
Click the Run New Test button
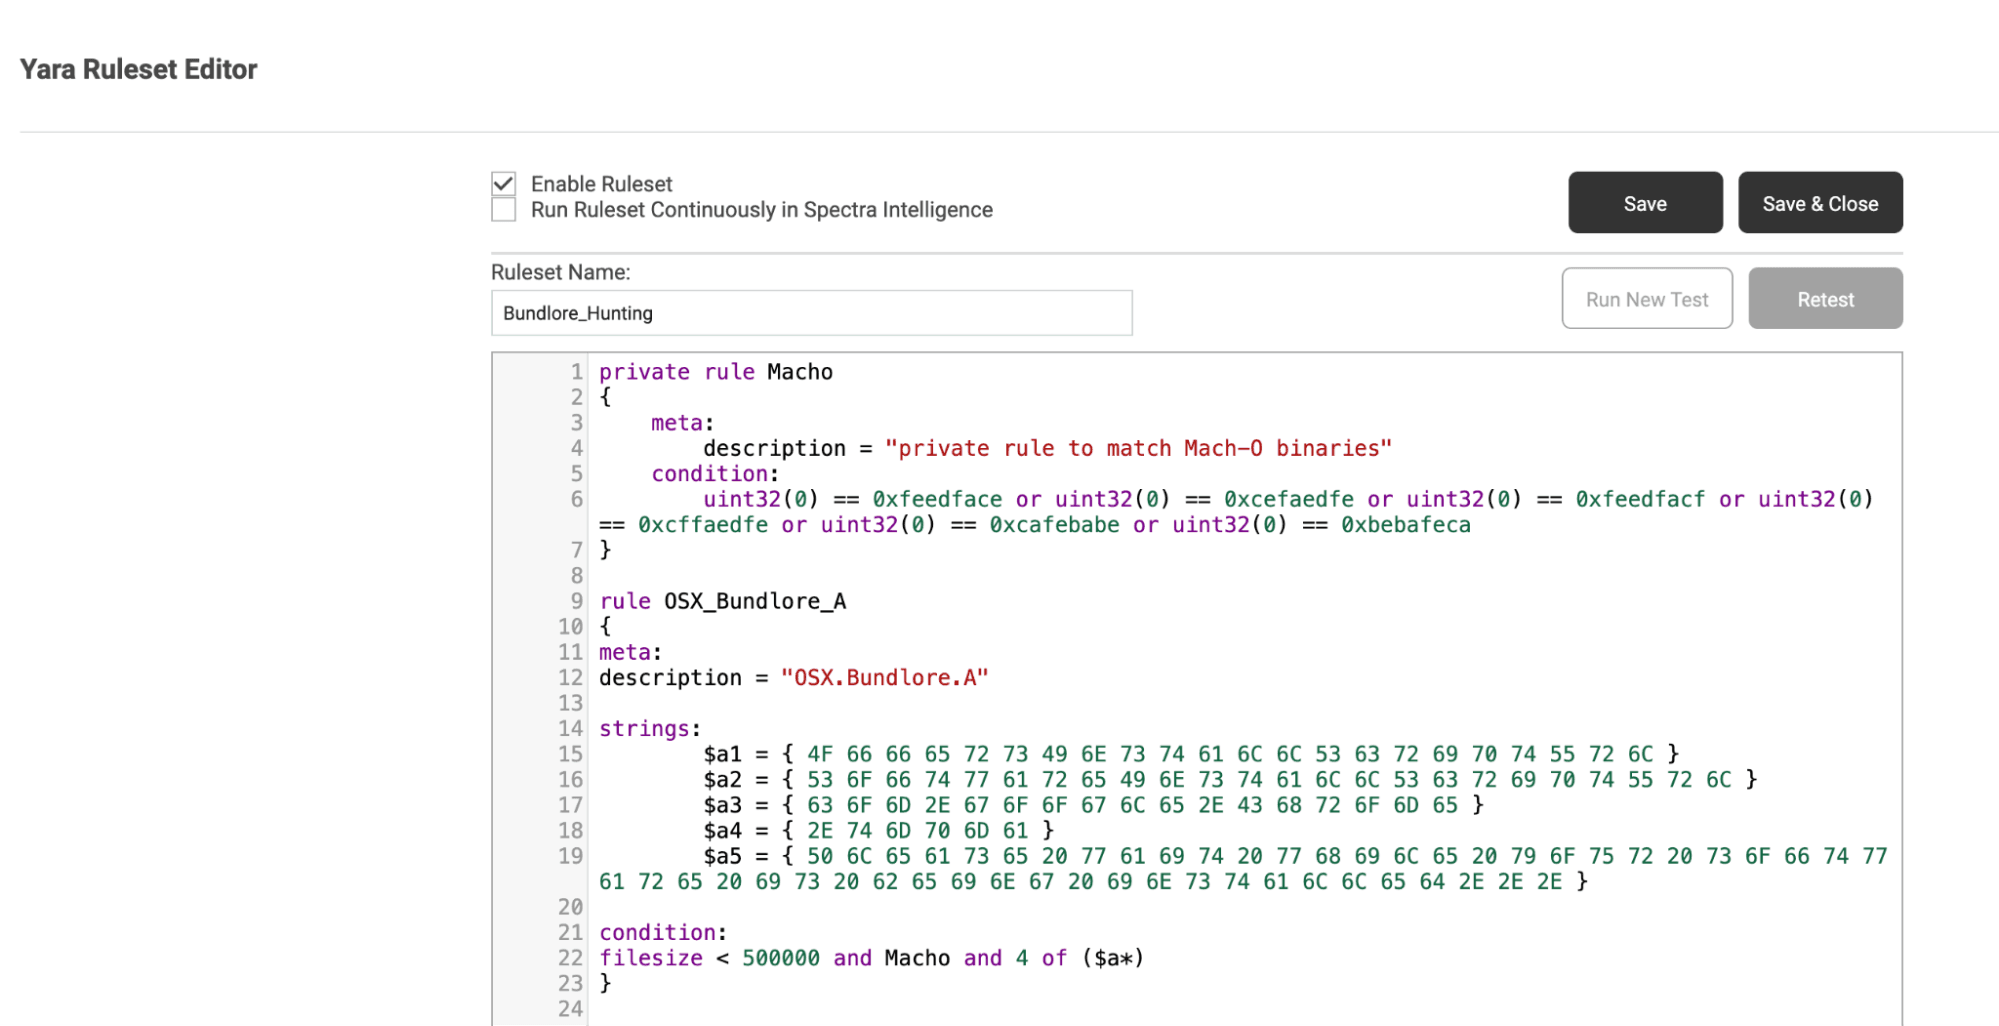[x=1646, y=298]
